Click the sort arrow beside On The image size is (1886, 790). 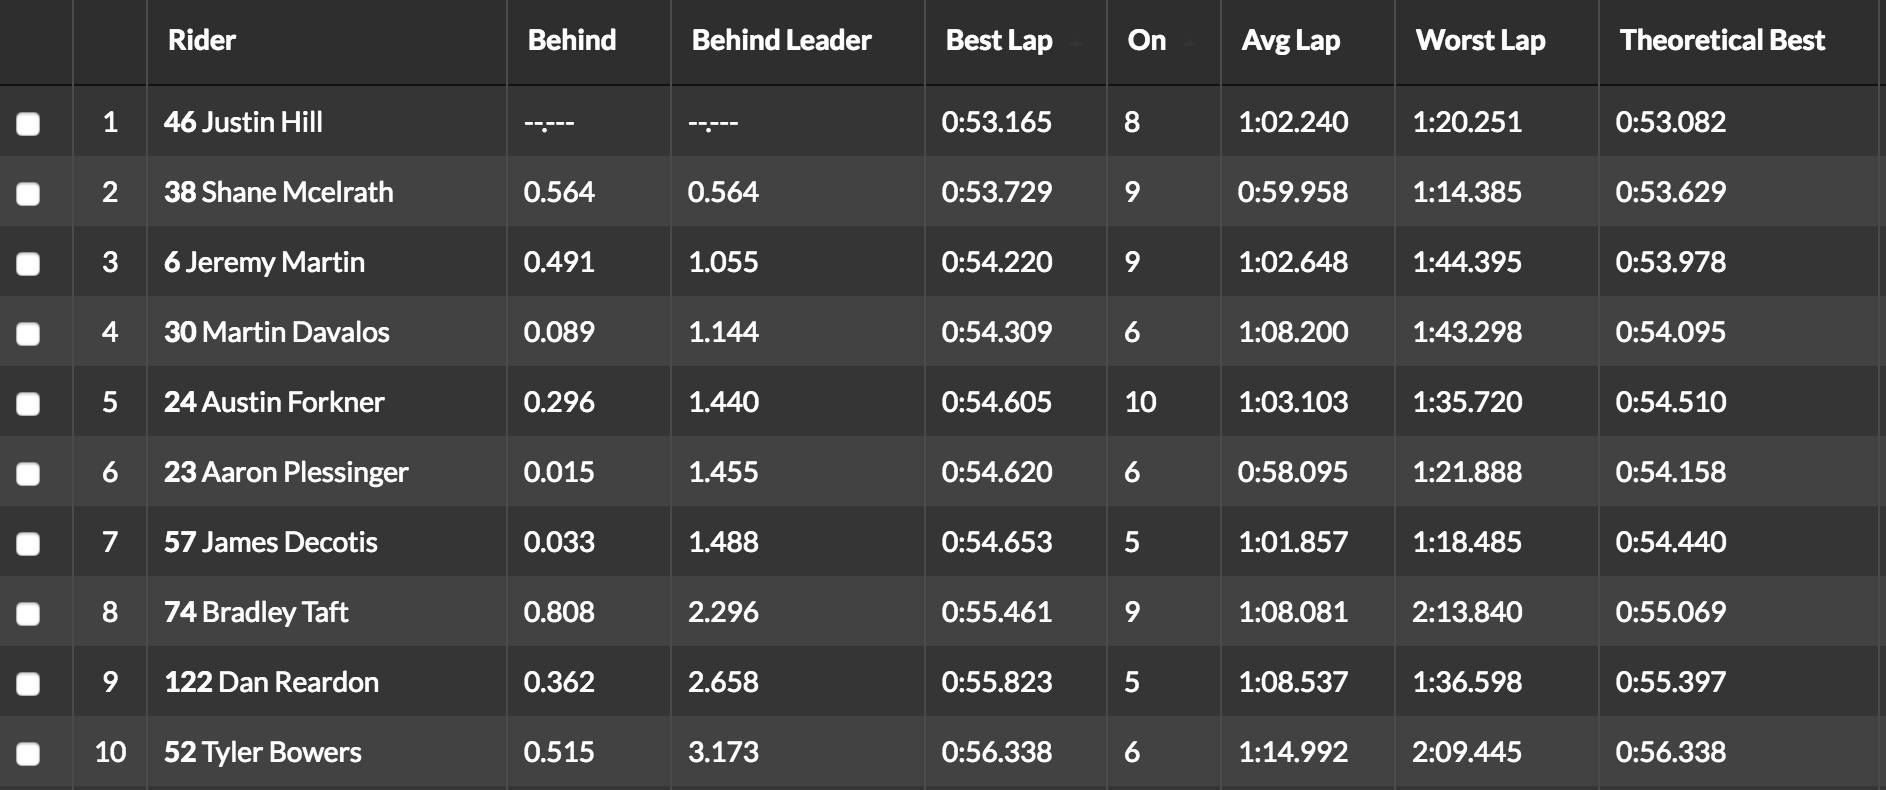pos(1189,44)
